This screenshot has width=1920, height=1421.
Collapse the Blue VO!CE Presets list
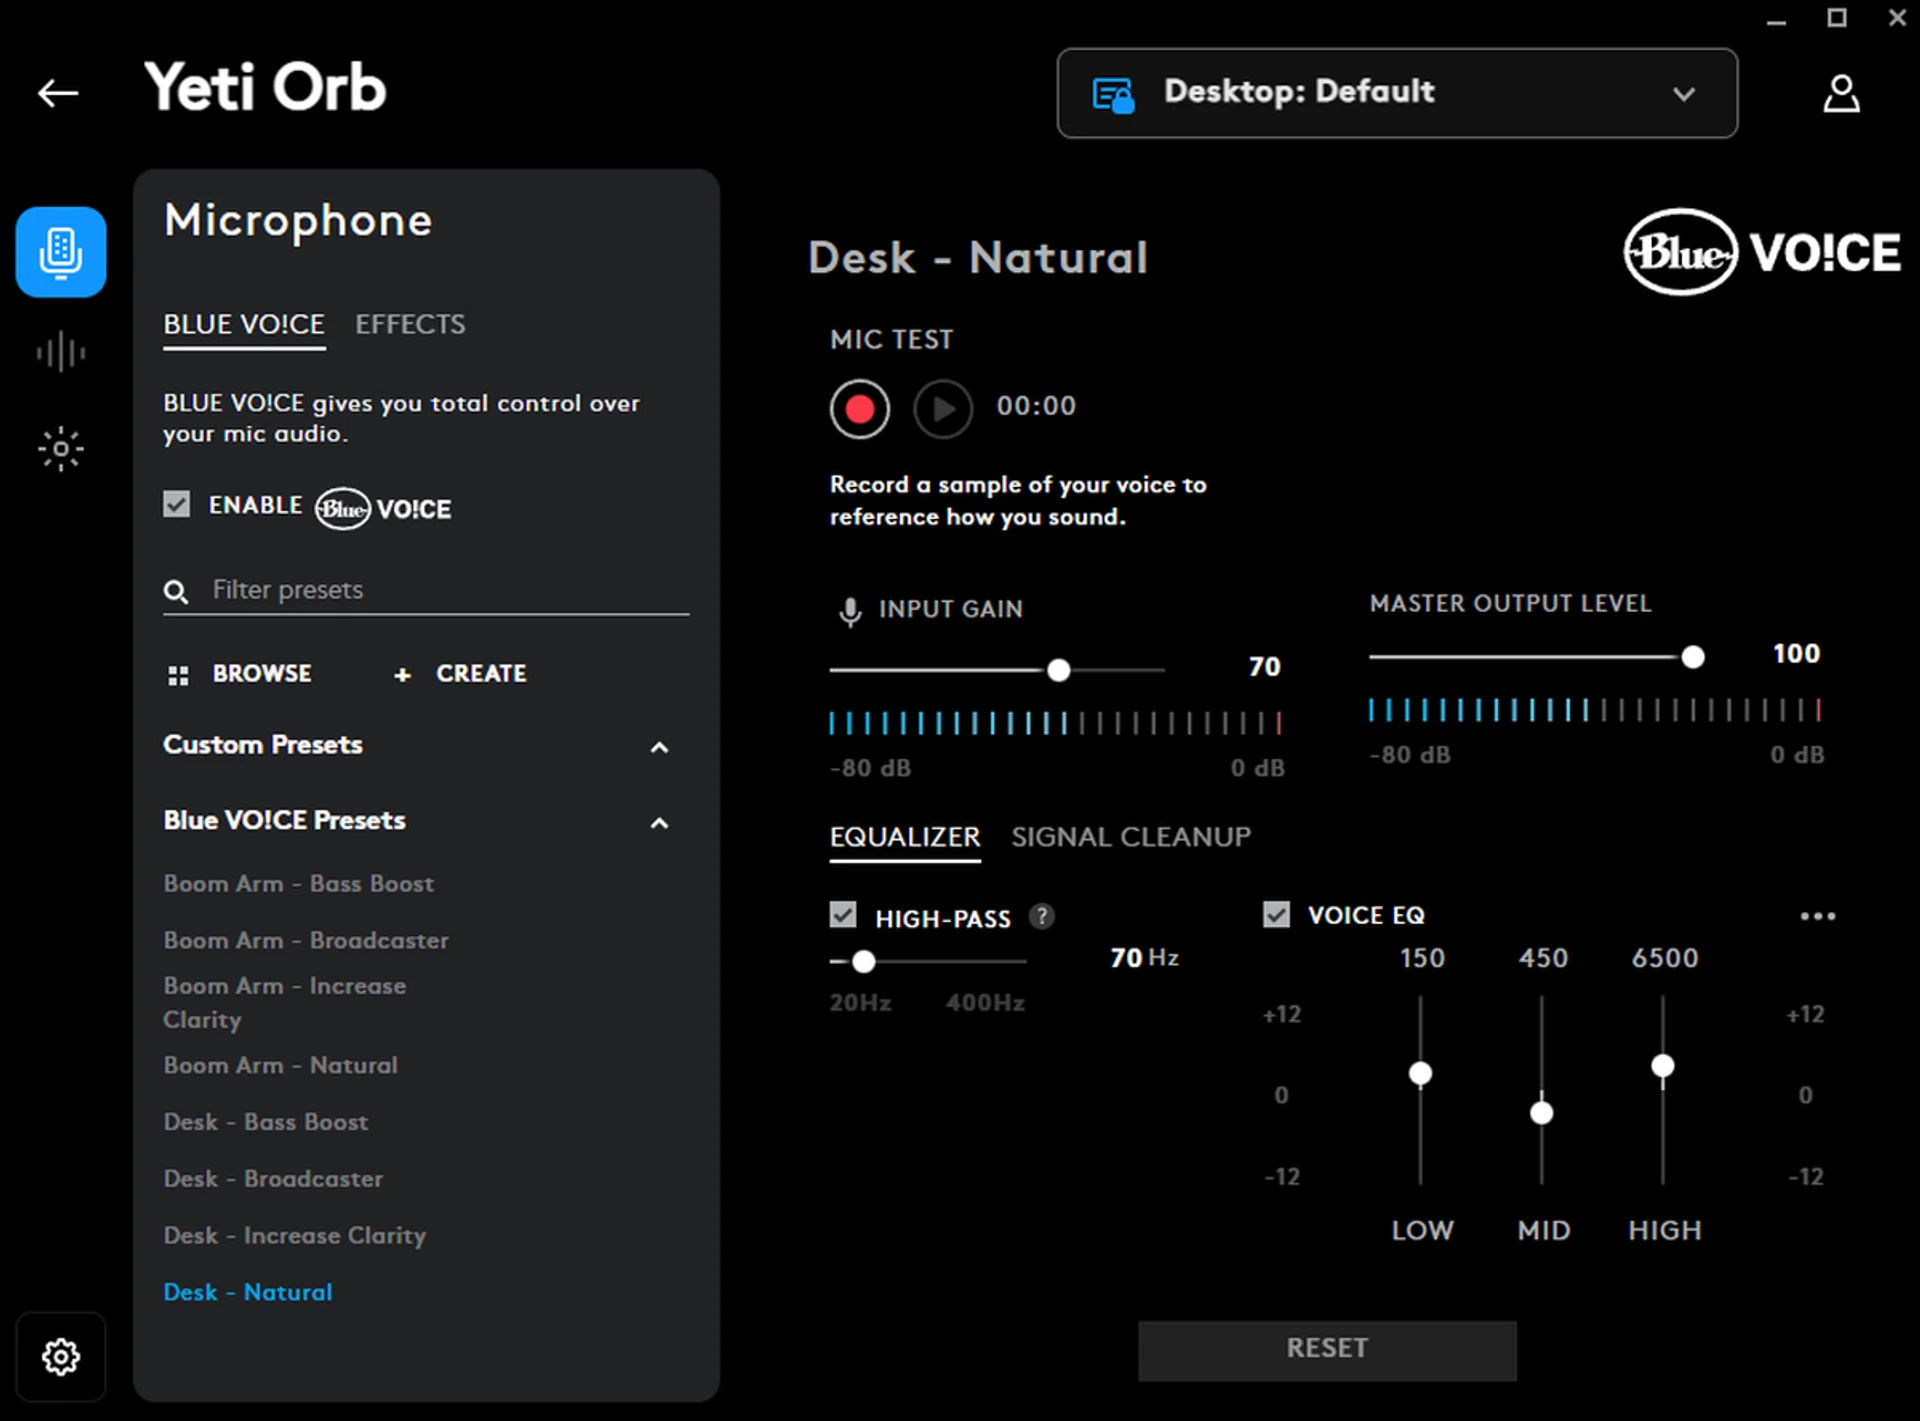tap(659, 823)
